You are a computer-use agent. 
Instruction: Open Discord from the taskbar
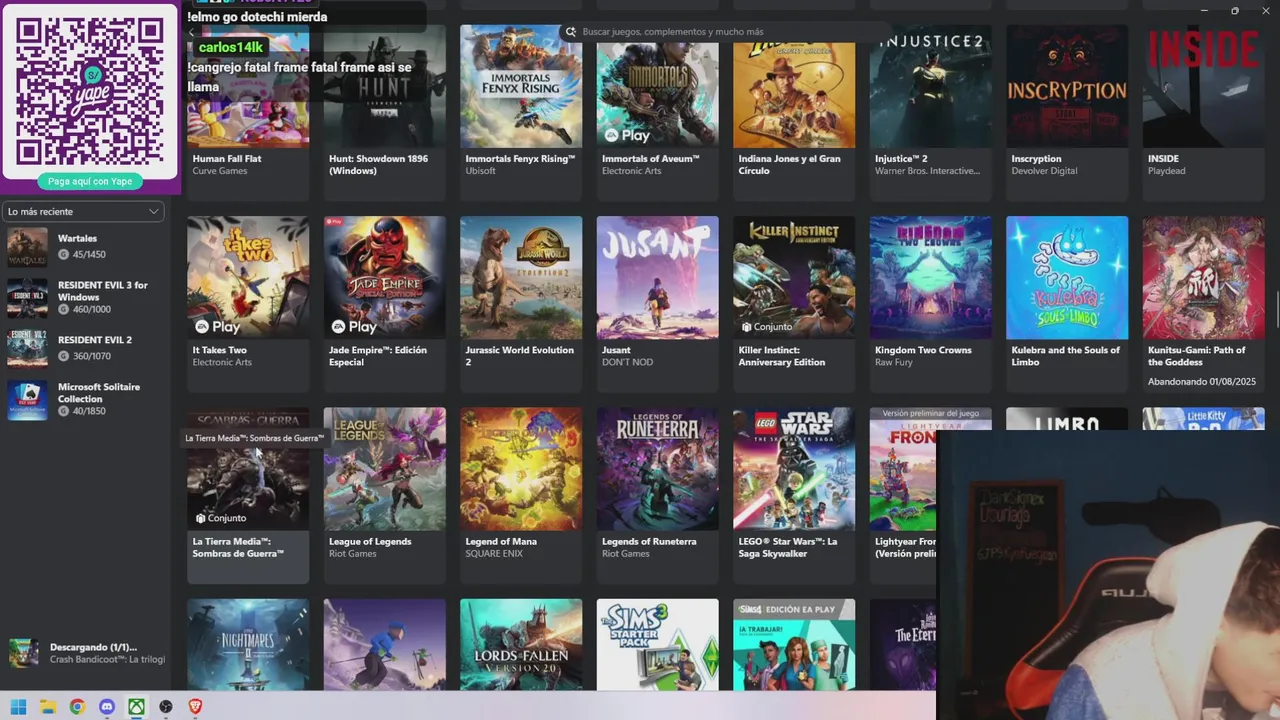(107, 707)
